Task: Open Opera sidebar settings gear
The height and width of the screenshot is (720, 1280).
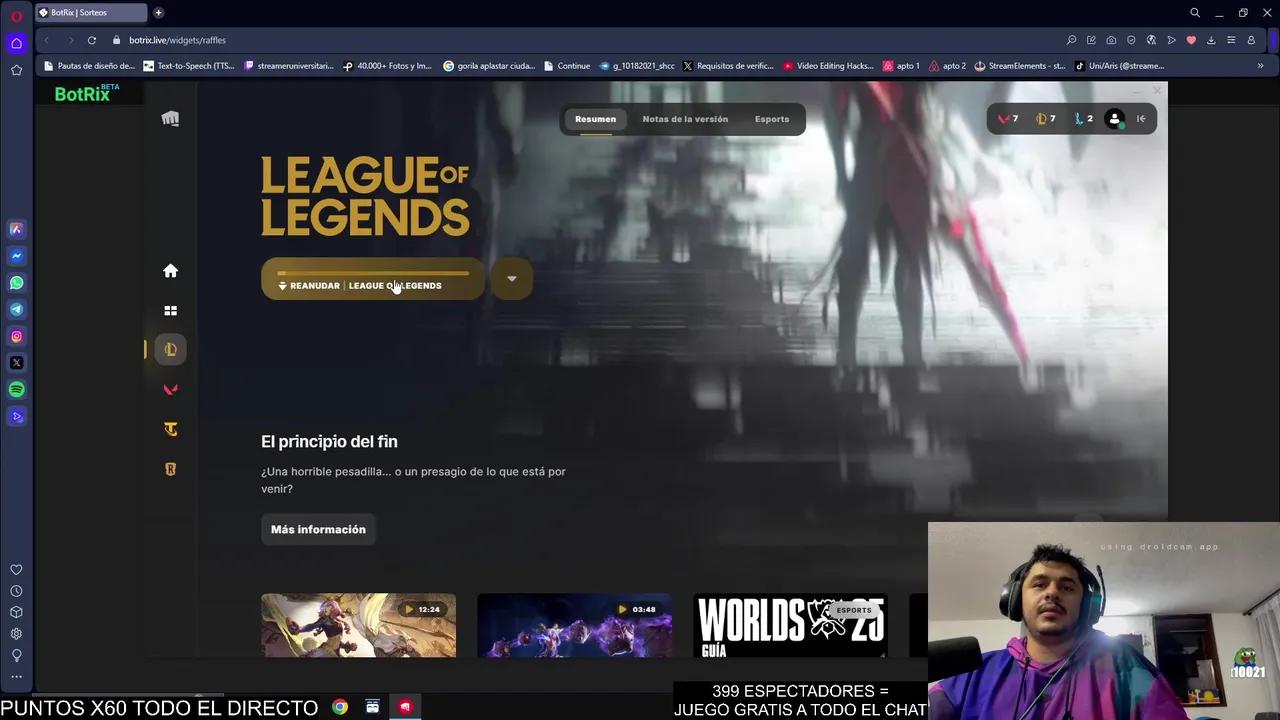Action: 16,634
